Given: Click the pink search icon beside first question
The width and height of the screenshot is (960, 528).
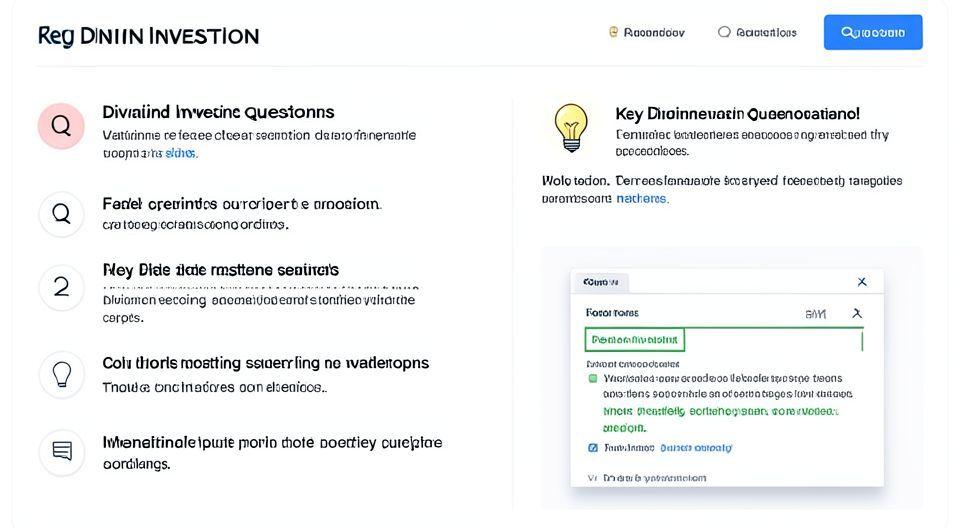Looking at the screenshot, I should coord(61,126).
